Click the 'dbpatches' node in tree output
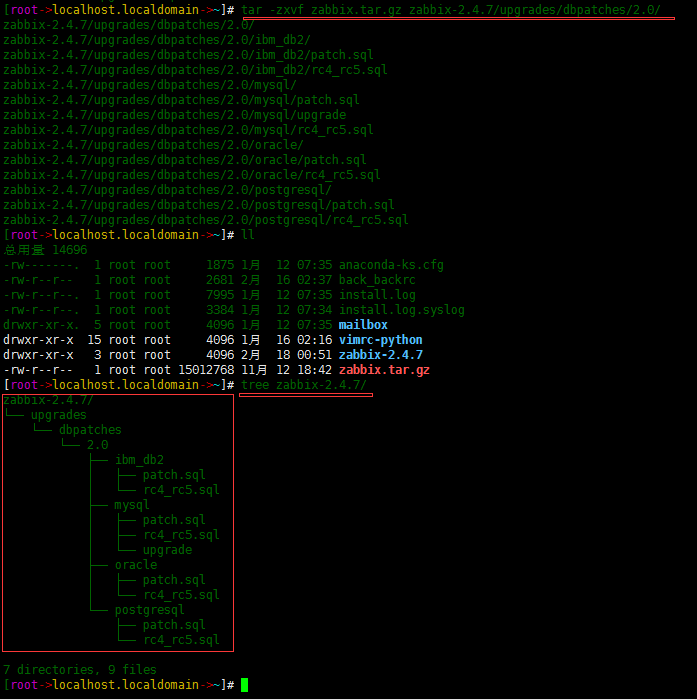The width and height of the screenshot is (697, 700). click(90, 430)
